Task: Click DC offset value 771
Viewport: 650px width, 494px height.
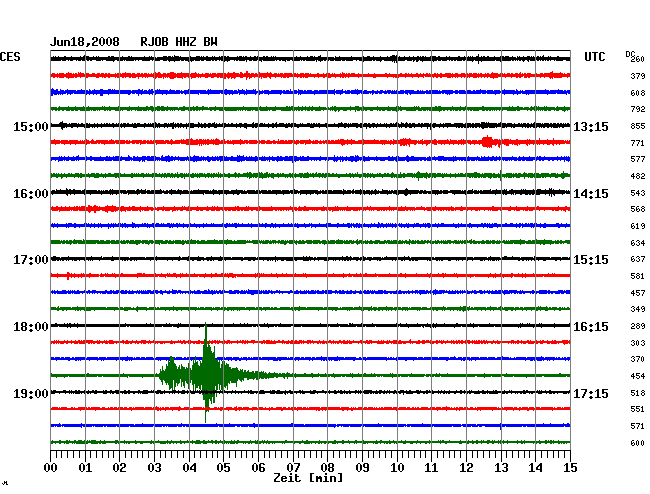Action: click(638, 143)
